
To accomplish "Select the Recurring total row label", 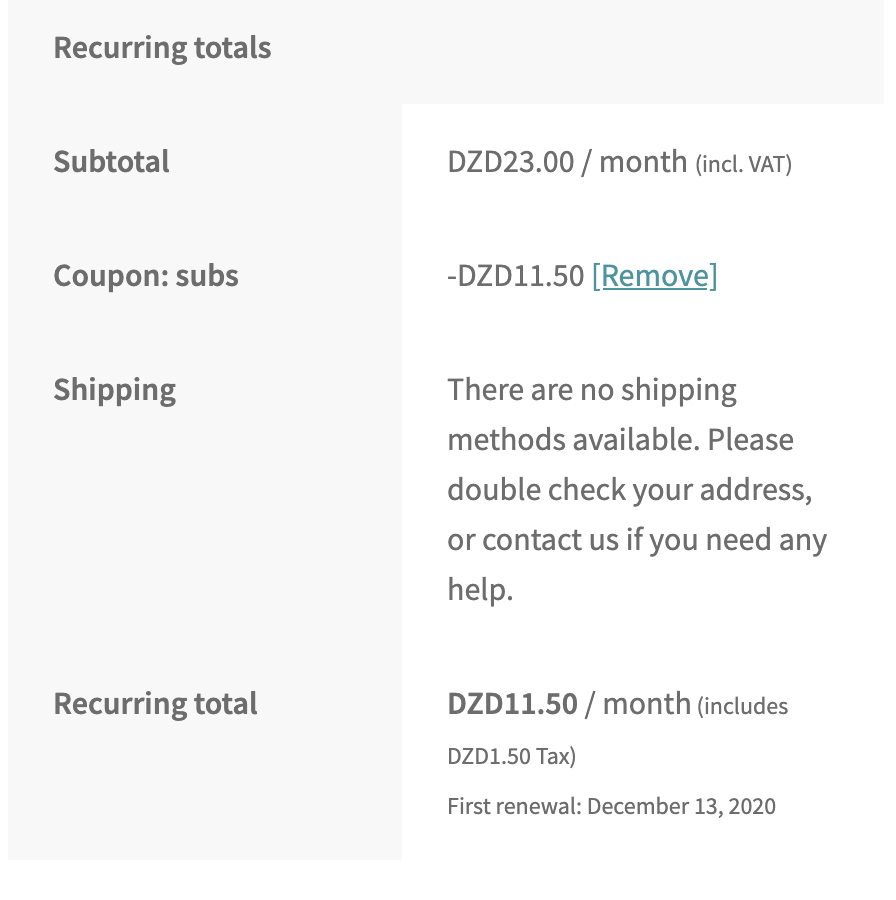I will click(x=155, y=703).
